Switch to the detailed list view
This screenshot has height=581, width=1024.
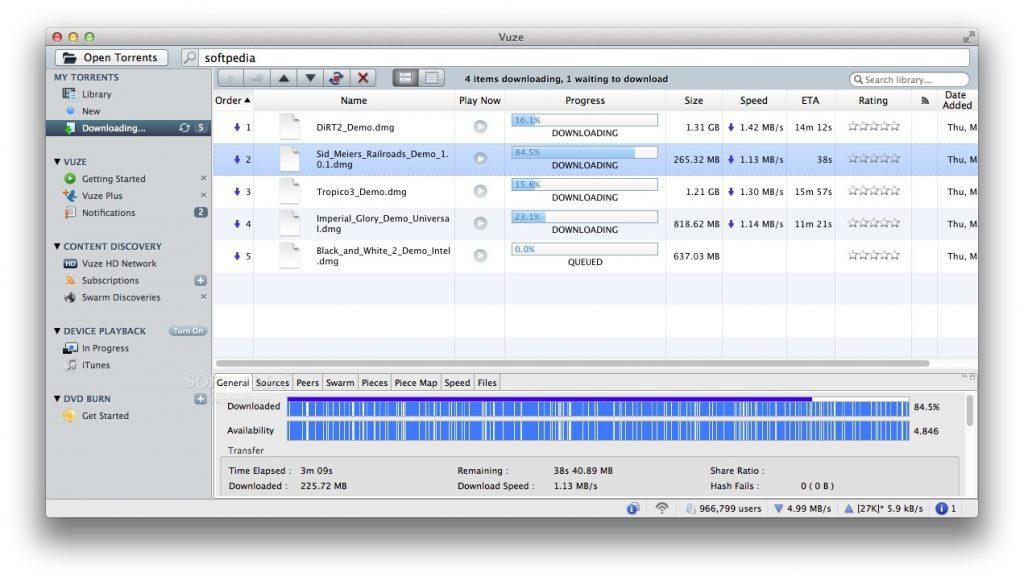coord(406,78)
